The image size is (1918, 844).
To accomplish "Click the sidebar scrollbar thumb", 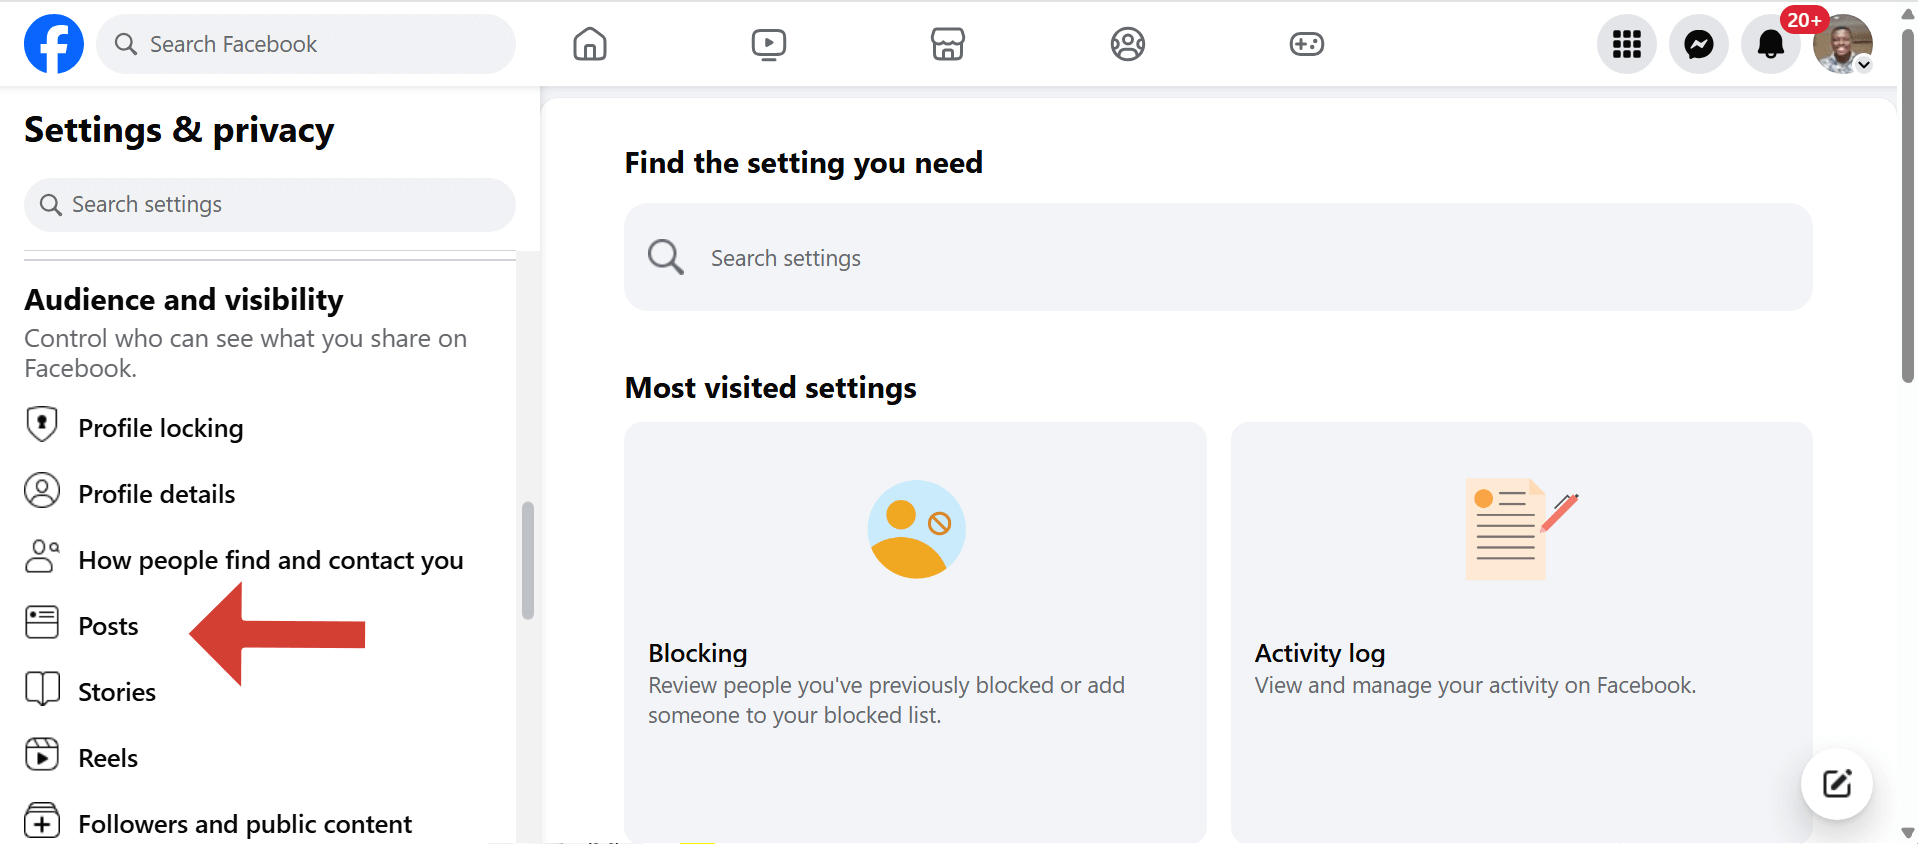I will tap(528, 560).
